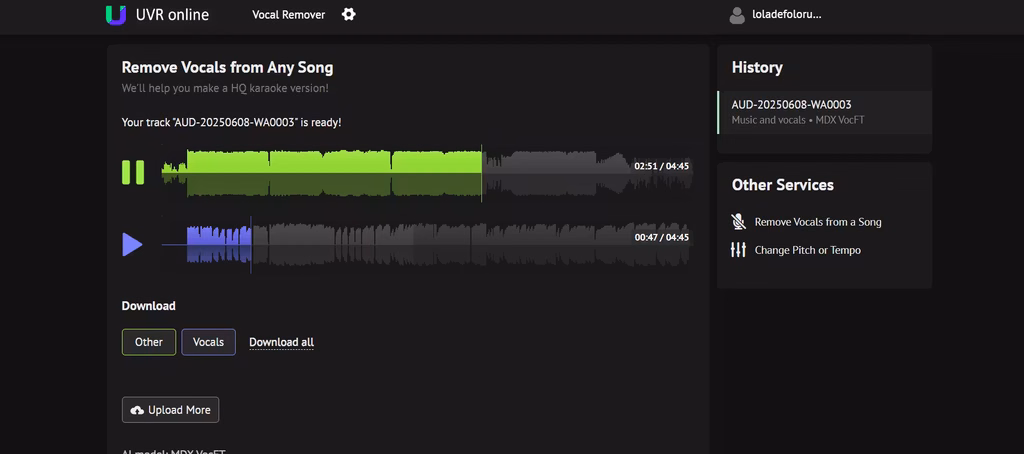The height and width of the screenshot is (454, 1024).
Task: Click the Download section label
Action: pyautogui.click(x=148, y=306)
